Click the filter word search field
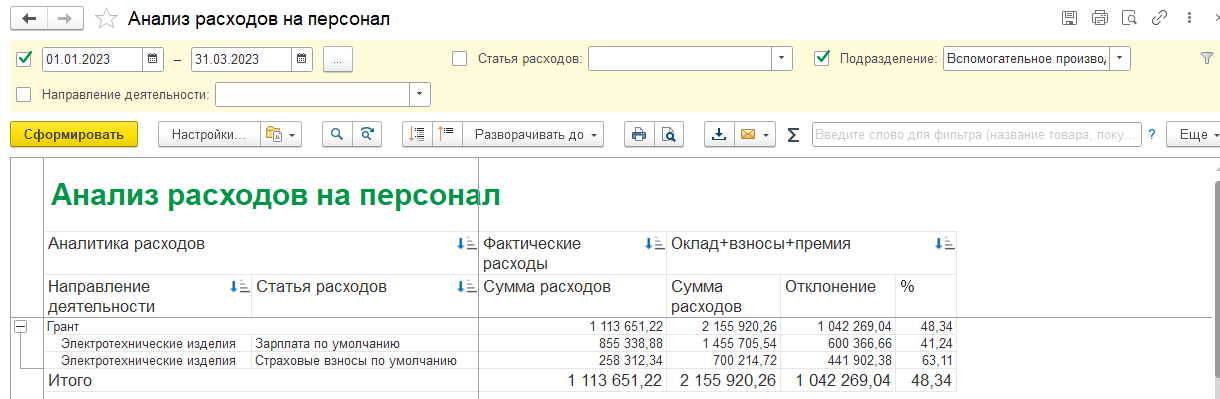 pyautogui.click(x=976, y=134)
